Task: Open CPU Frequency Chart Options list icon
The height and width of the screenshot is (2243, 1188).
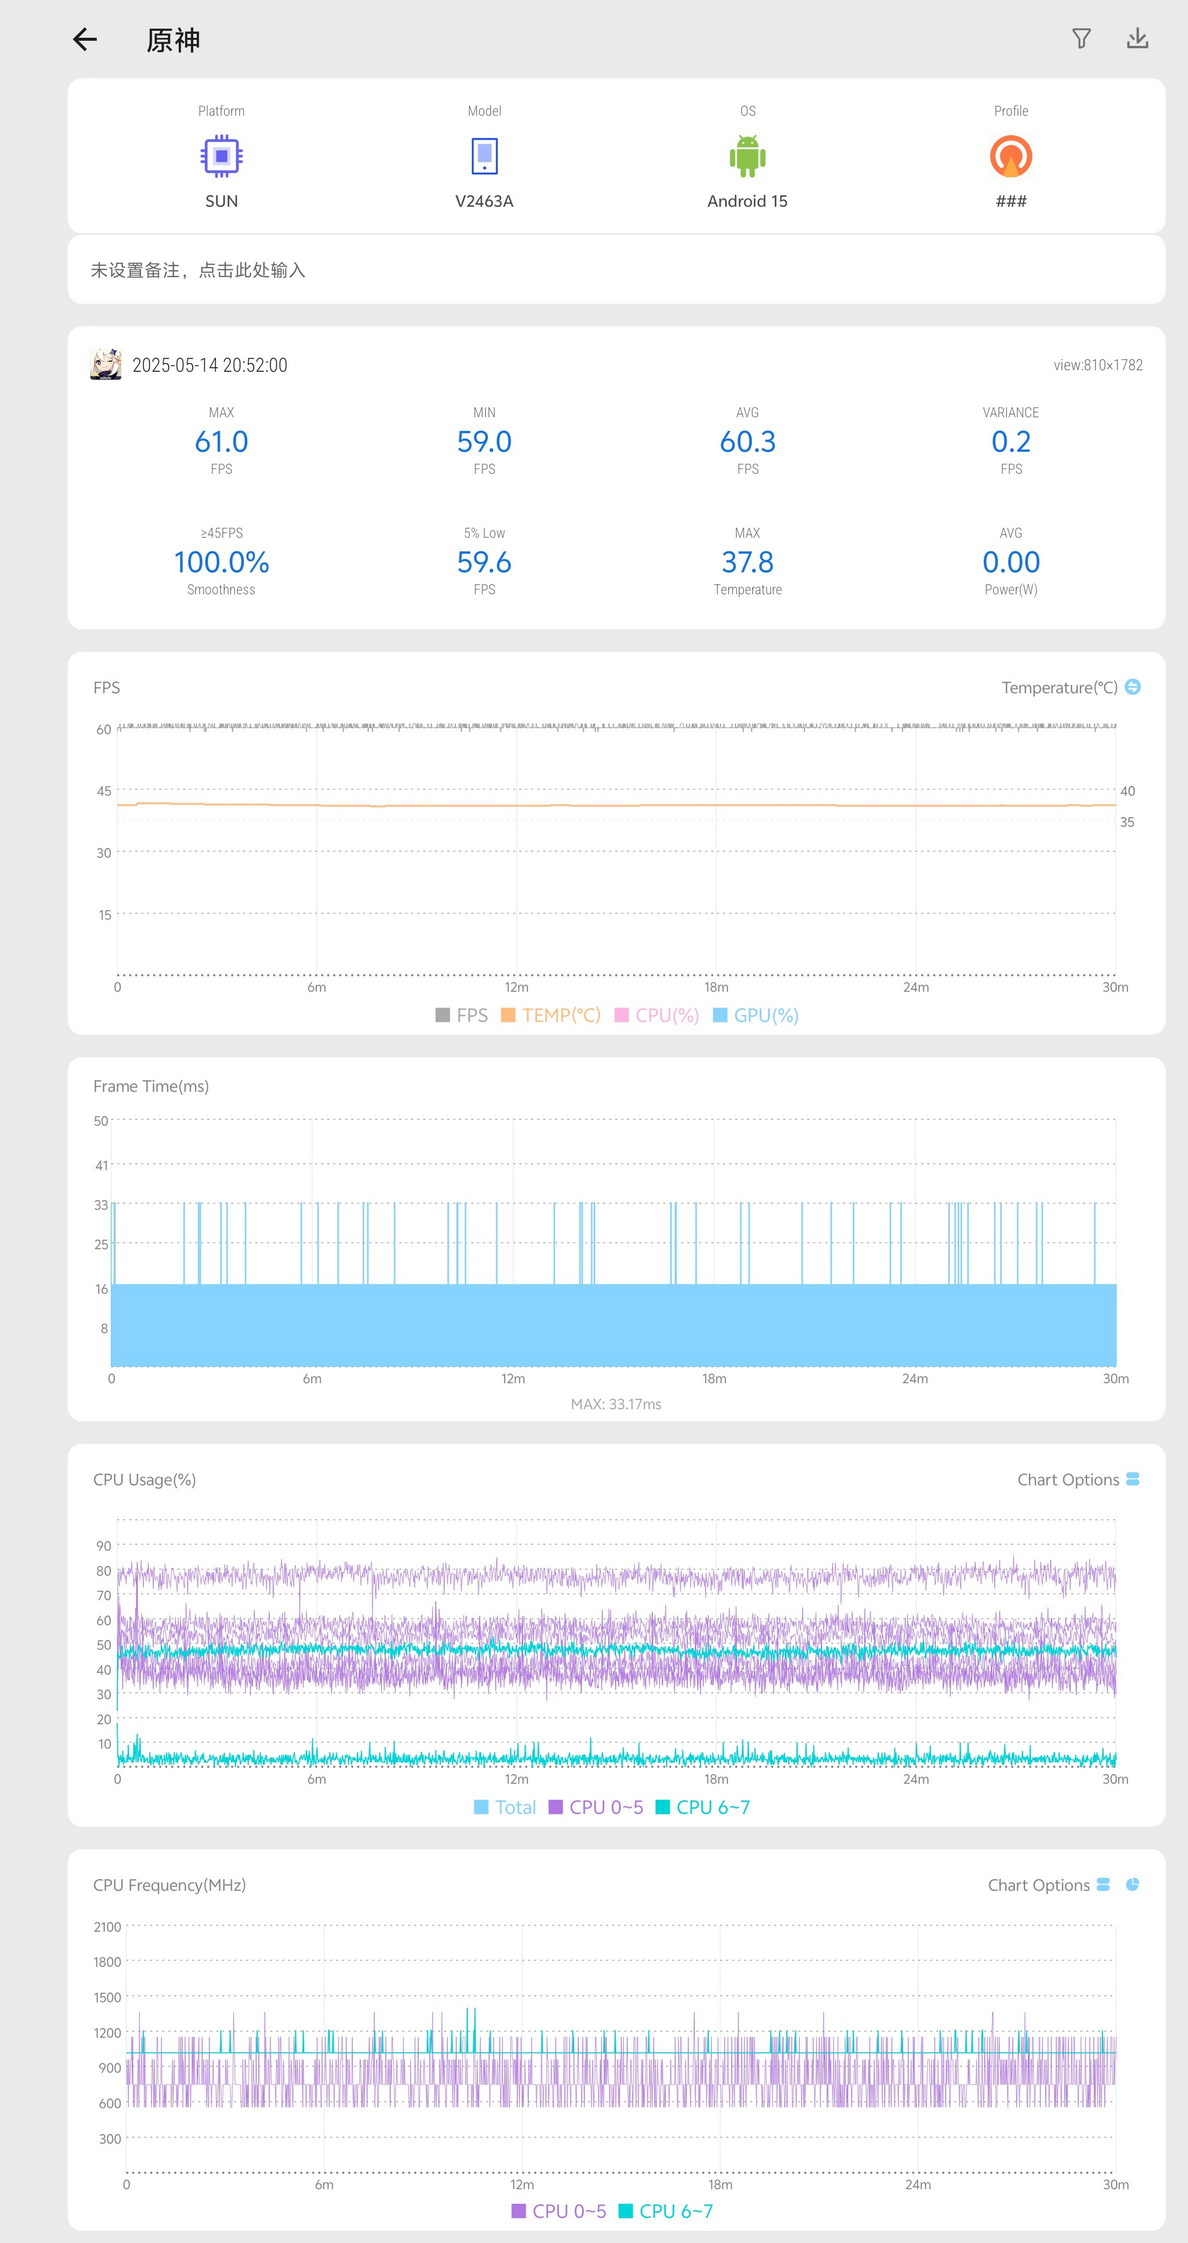Action: (x=1103, y=1884)
